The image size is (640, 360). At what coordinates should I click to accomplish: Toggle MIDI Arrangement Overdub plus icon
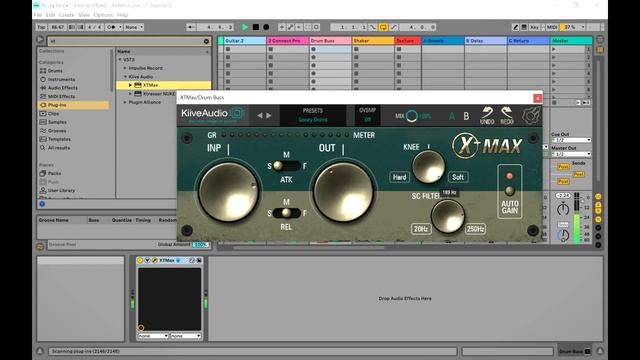(282, 27)
